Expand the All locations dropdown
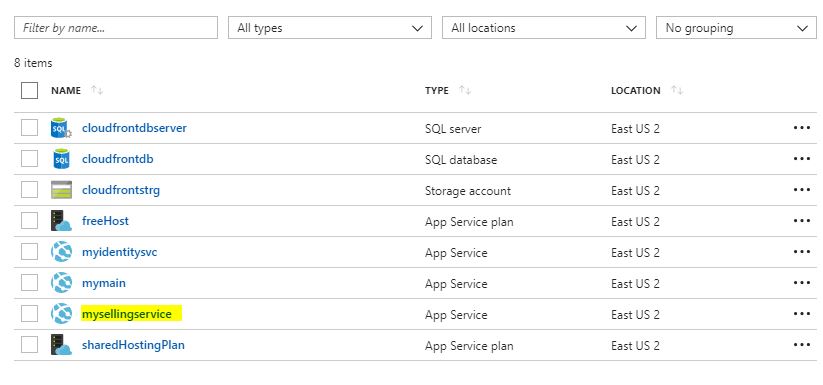The height and width of the screenshot is (385, 823). [544, 28]
